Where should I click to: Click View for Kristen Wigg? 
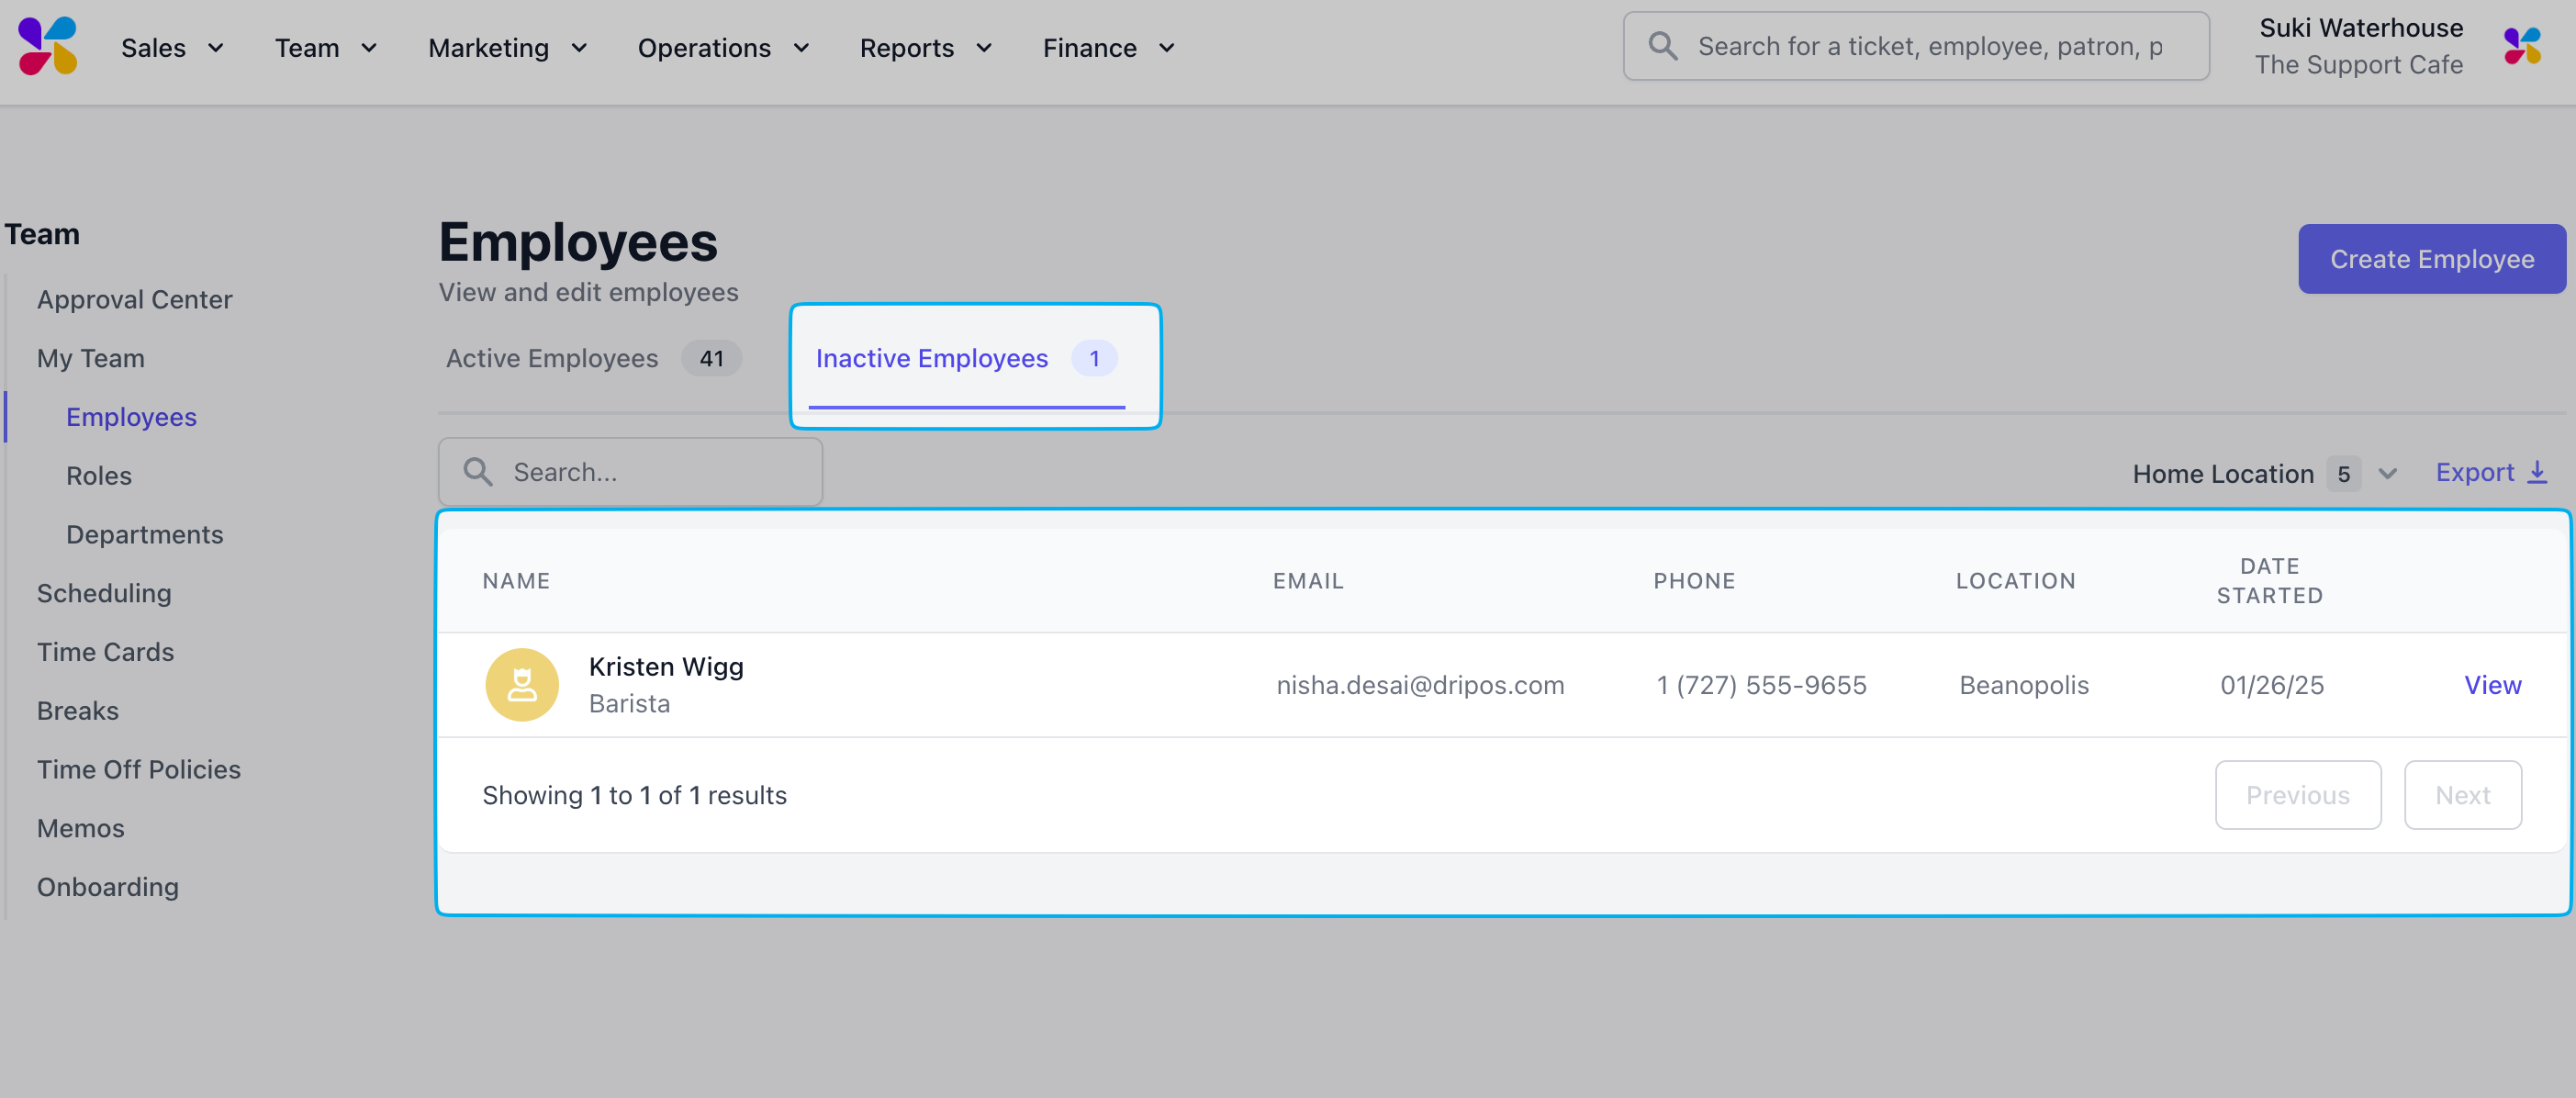pos(2493,685)
